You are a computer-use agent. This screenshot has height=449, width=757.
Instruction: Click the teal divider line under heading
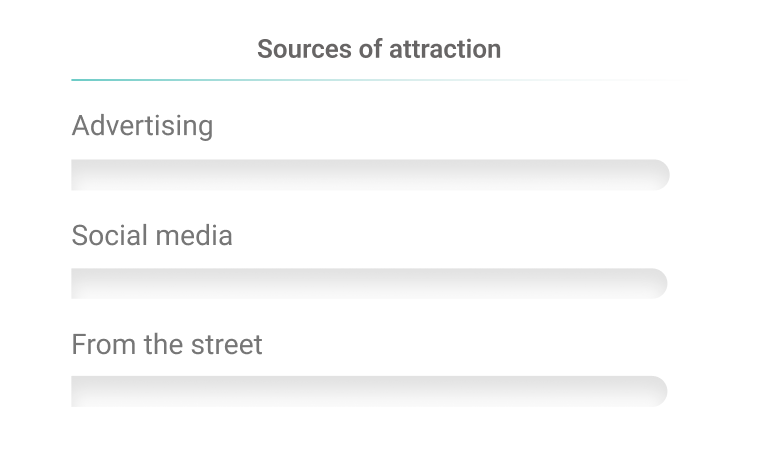pyautogui.click(x=250, y=79)
